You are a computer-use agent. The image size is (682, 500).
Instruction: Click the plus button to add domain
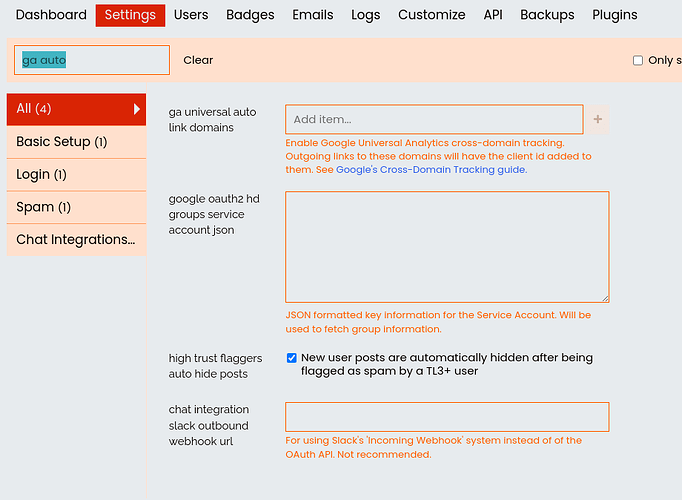pos(598,119)
